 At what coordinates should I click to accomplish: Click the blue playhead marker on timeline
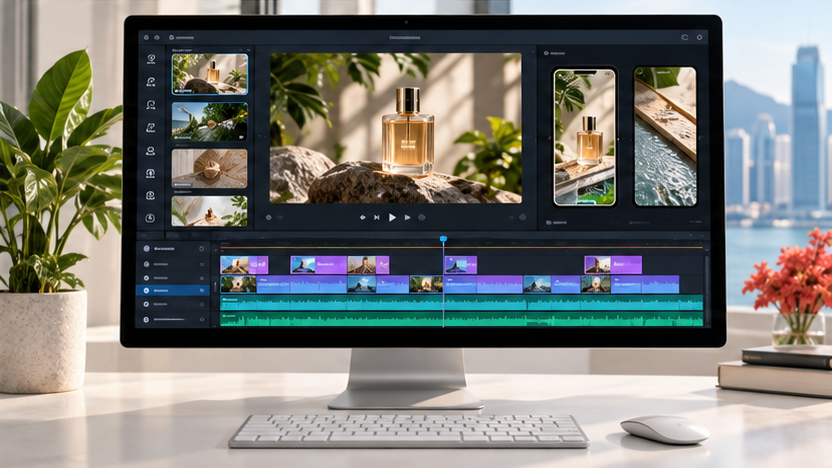click(x=444, y=240)
